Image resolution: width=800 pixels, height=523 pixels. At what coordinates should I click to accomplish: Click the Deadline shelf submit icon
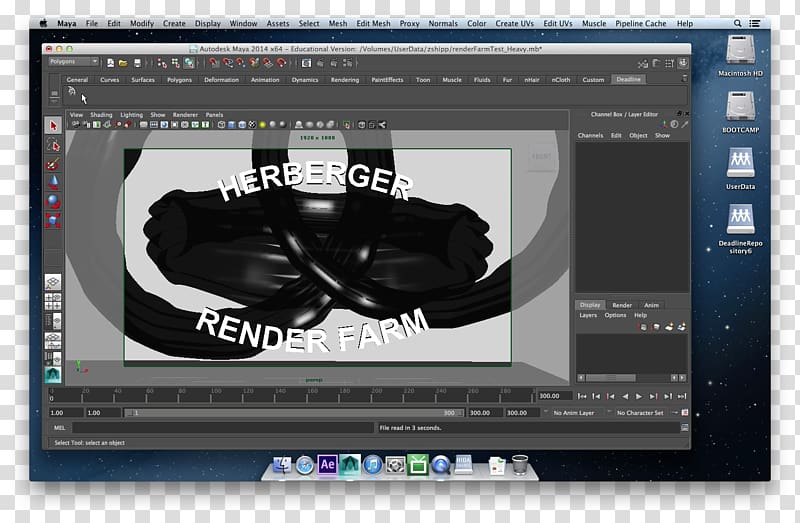click(x=72, y=91)
